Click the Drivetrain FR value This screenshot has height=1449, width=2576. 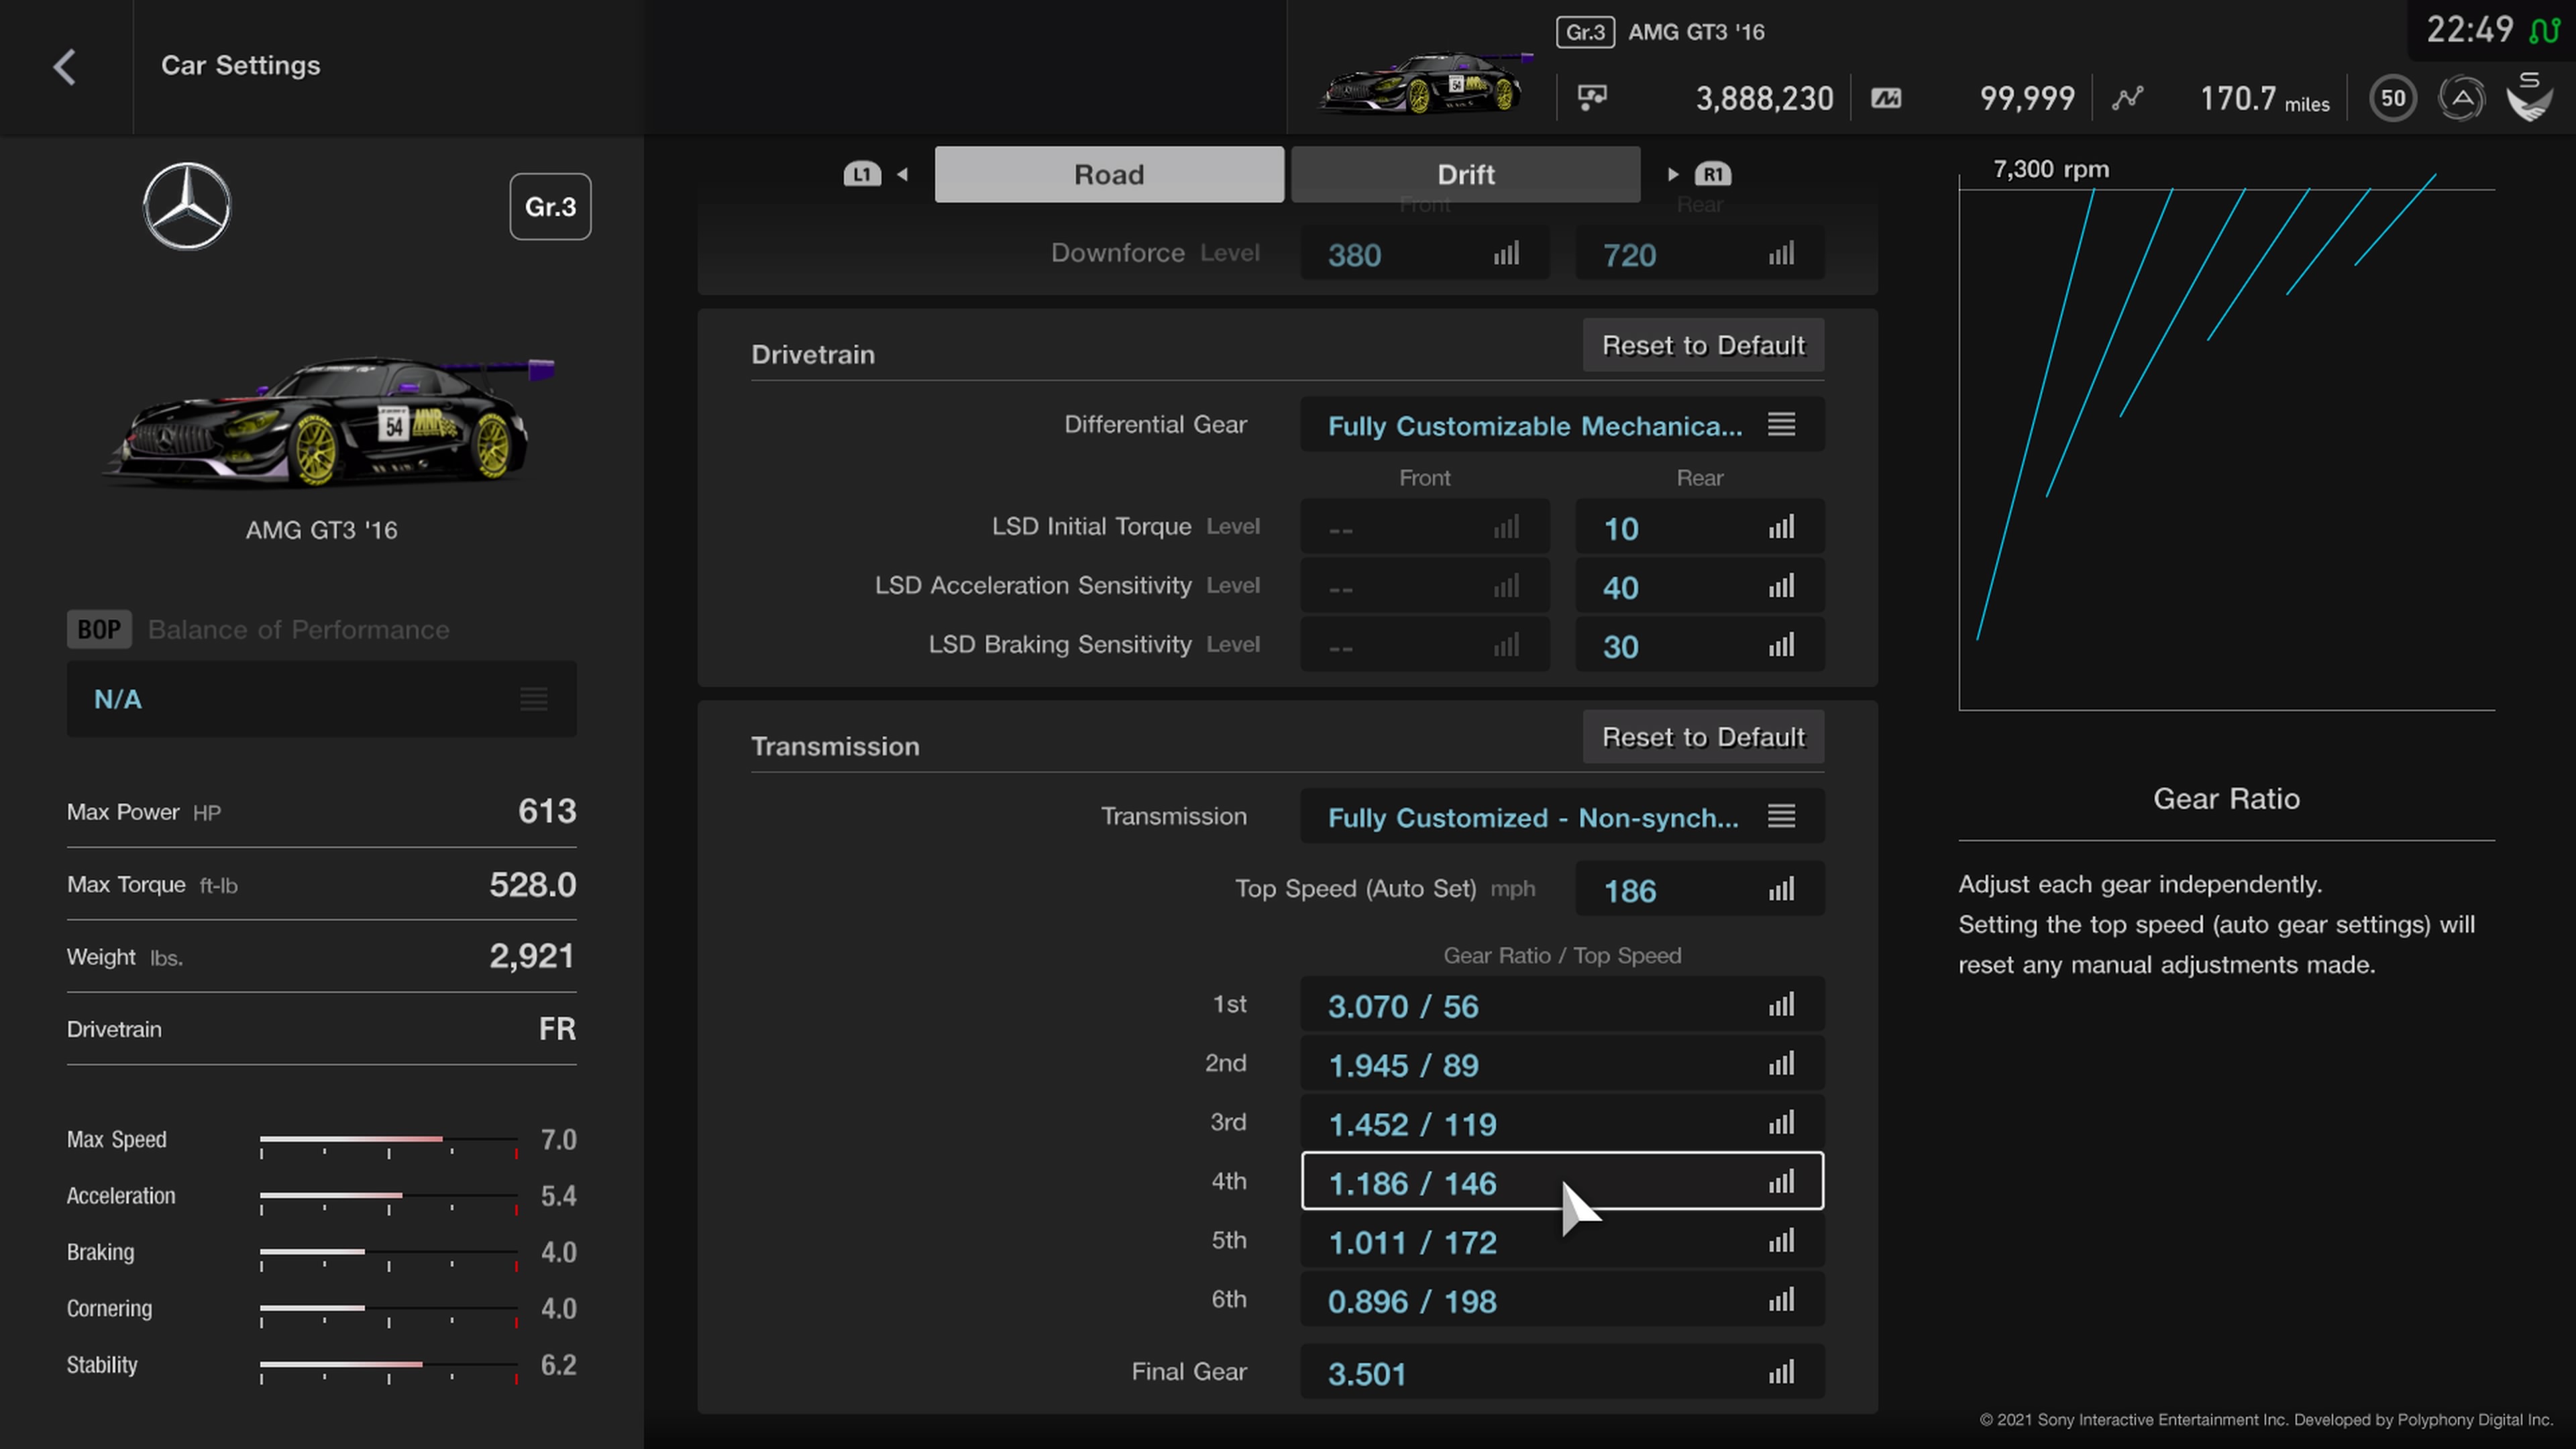coord(557,1029)
